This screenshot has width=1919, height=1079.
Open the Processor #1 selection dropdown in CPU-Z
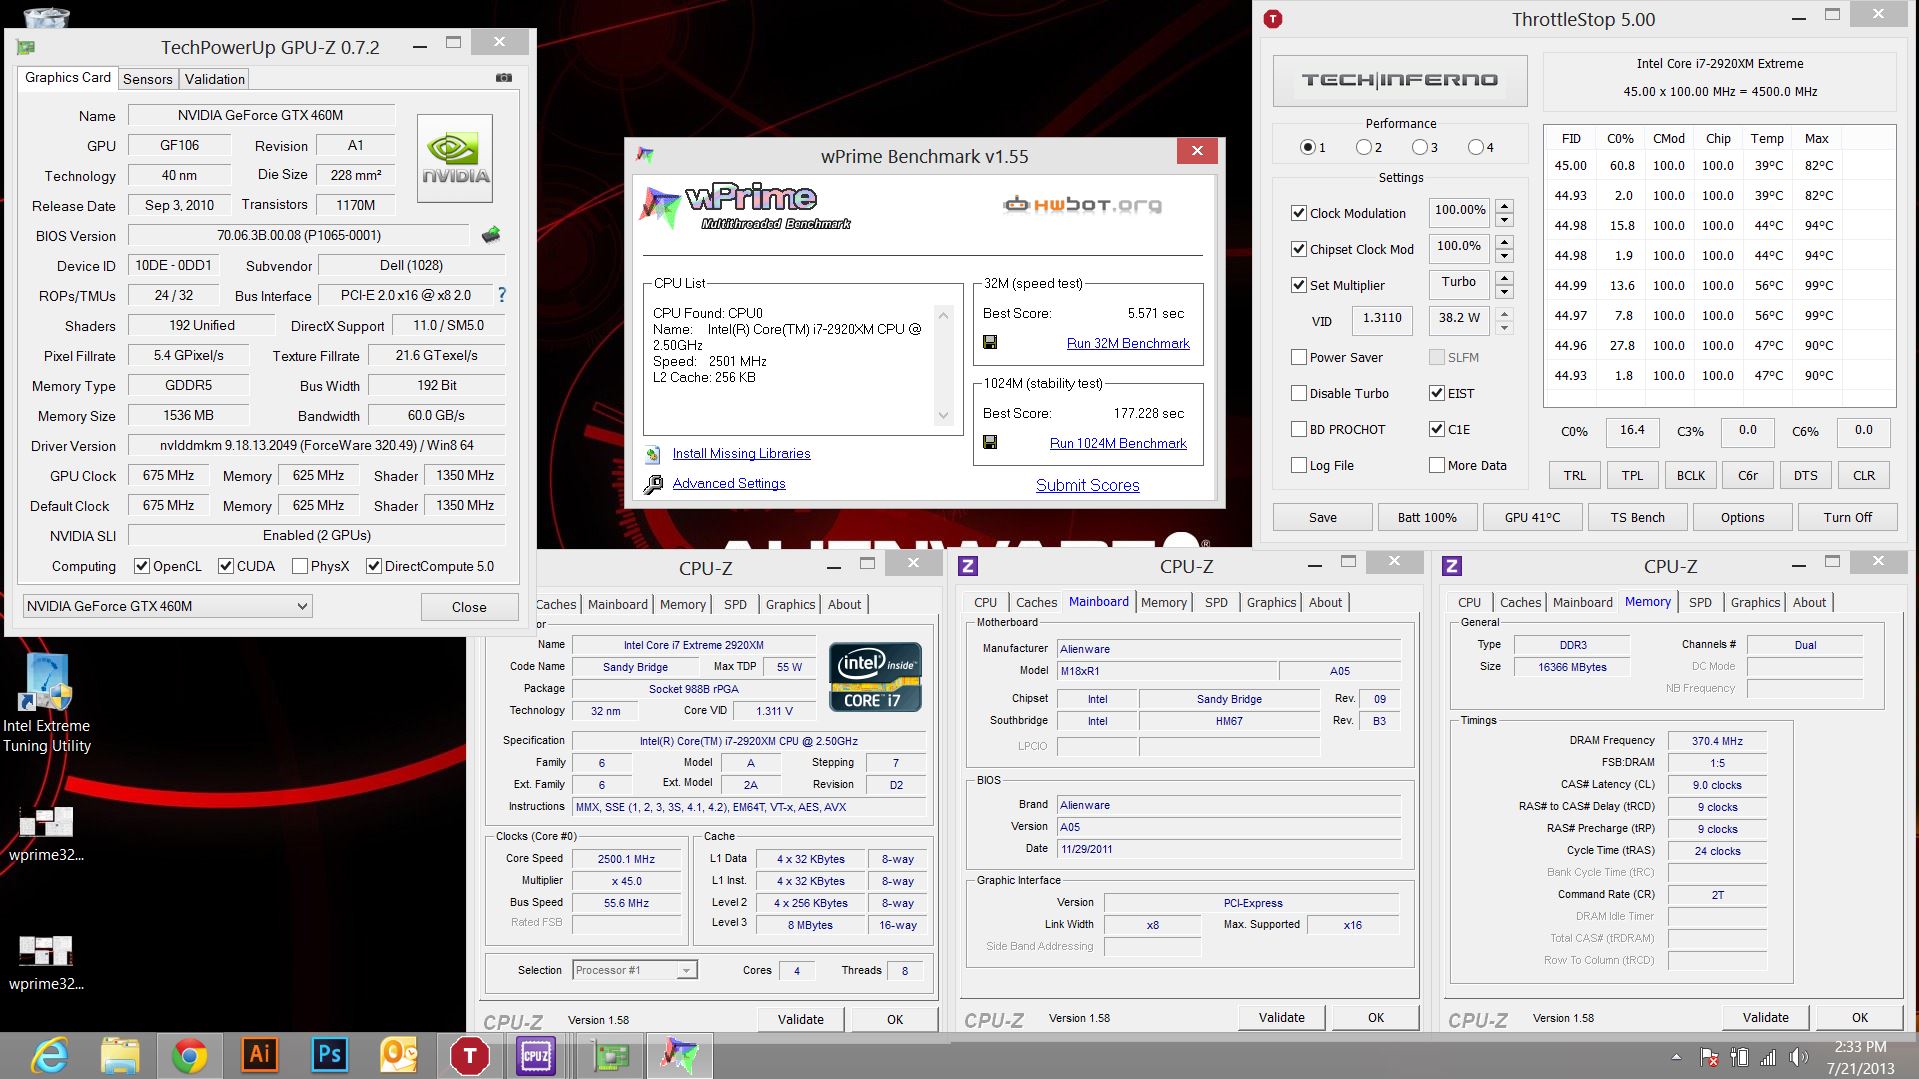point(635,970)
